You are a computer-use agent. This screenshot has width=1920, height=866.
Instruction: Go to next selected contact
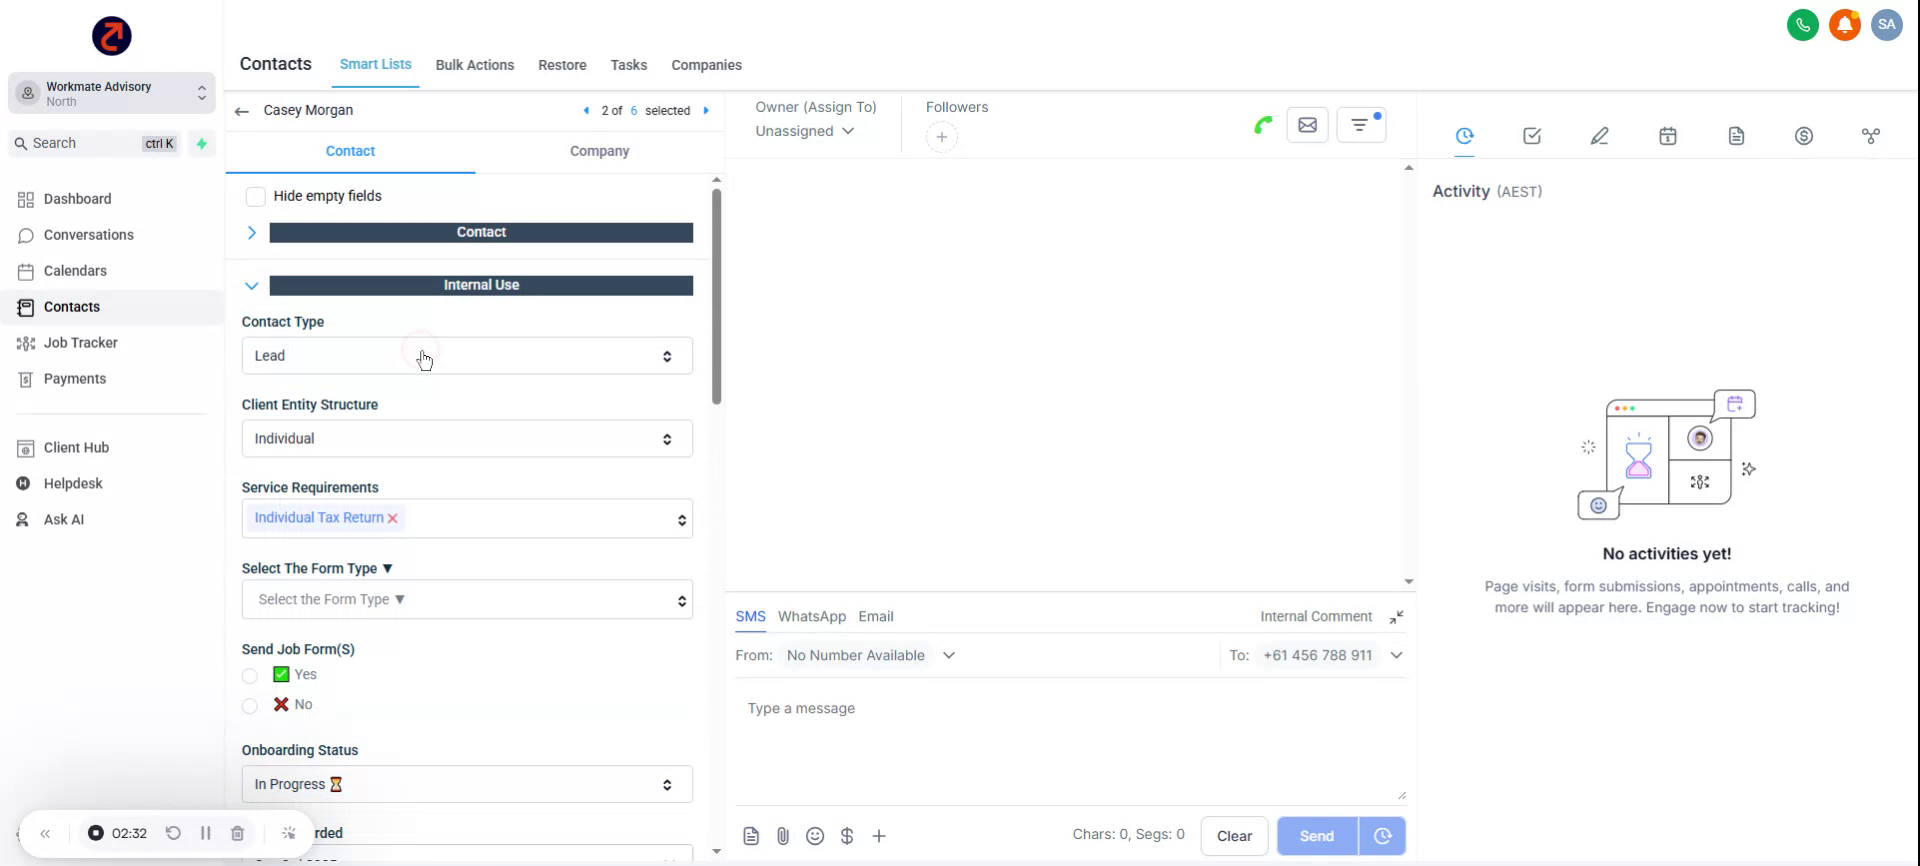click(x=706, y=111)
